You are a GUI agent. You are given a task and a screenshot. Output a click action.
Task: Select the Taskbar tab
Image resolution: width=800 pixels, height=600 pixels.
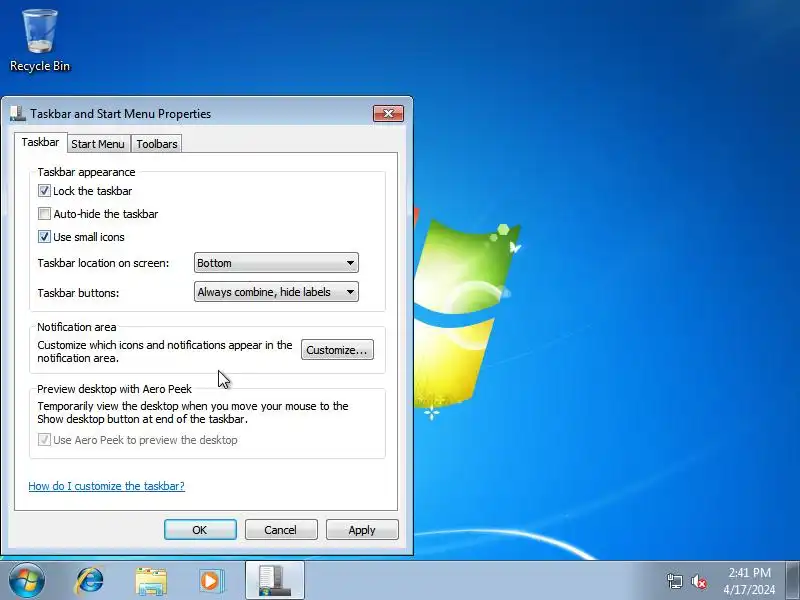coord(40,142)
